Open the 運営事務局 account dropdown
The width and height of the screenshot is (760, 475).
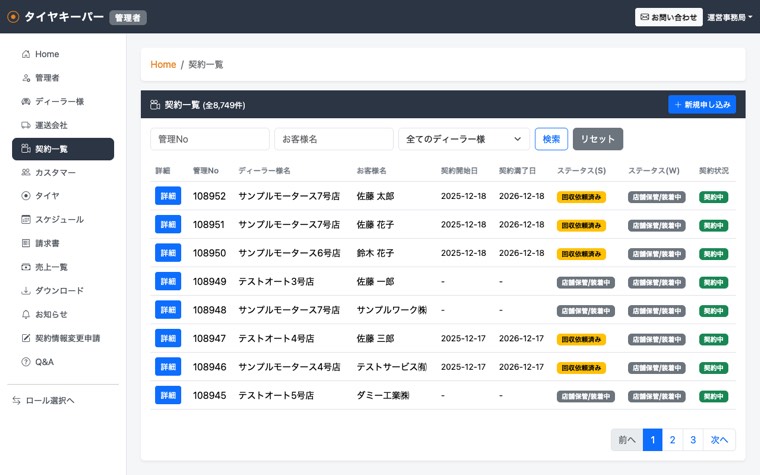729,17
